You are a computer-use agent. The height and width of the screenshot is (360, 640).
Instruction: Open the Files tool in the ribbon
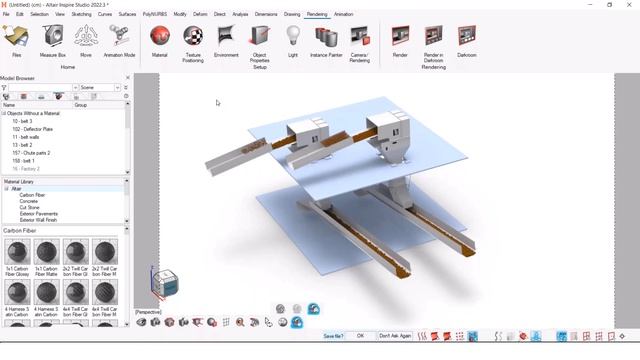[16, 40]
